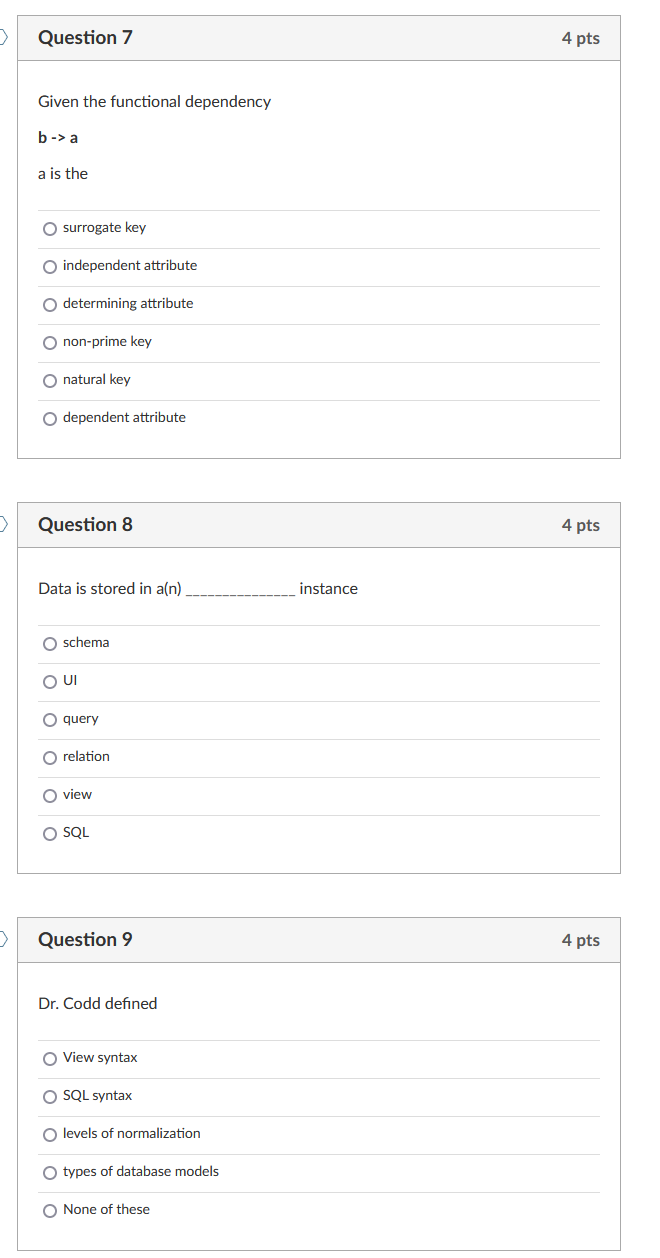
Task: Click the flag marker beside Question 8
Action: [4, 524]
